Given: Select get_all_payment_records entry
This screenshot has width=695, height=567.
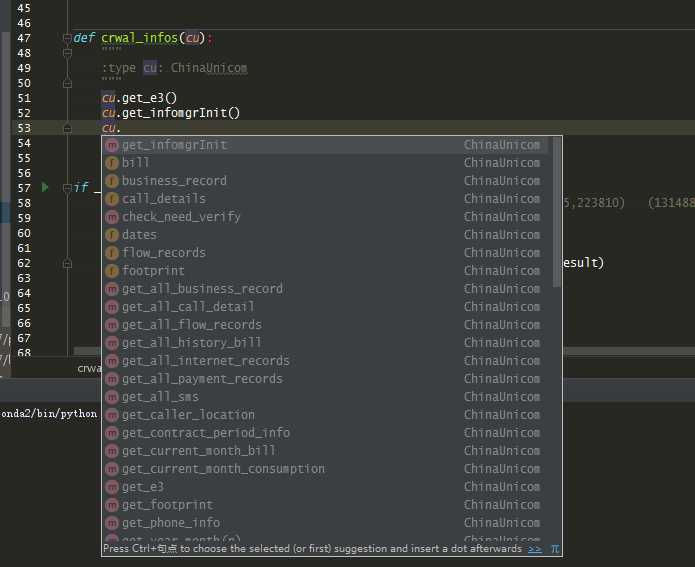Looking at the screenshot, I should point(325,379).
